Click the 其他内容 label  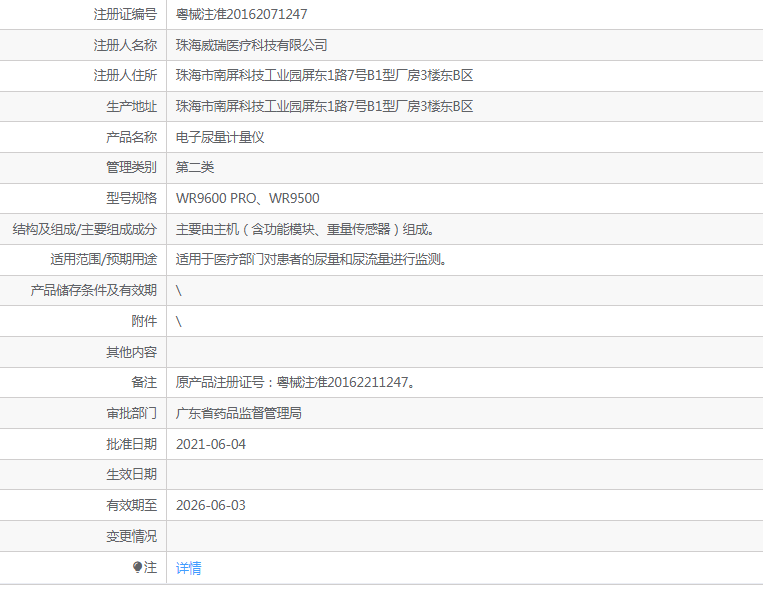(131, 352)
